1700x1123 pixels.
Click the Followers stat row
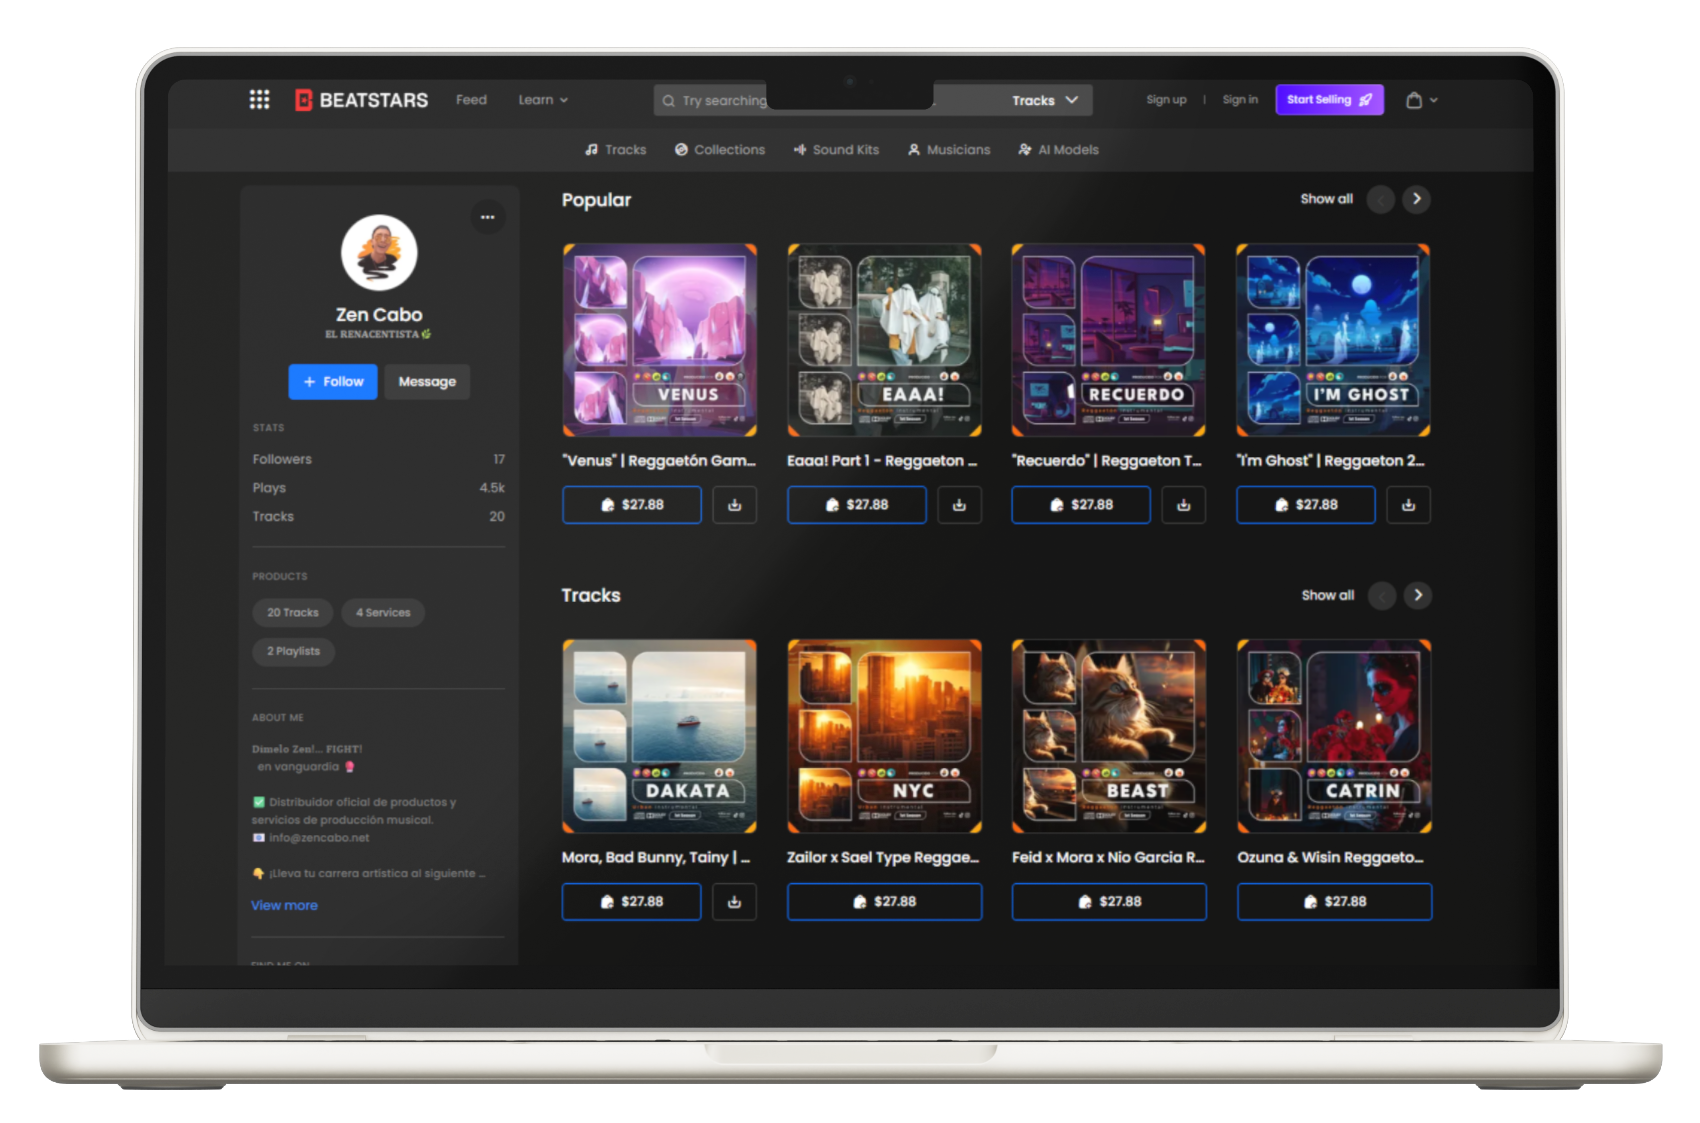(378, 459)
